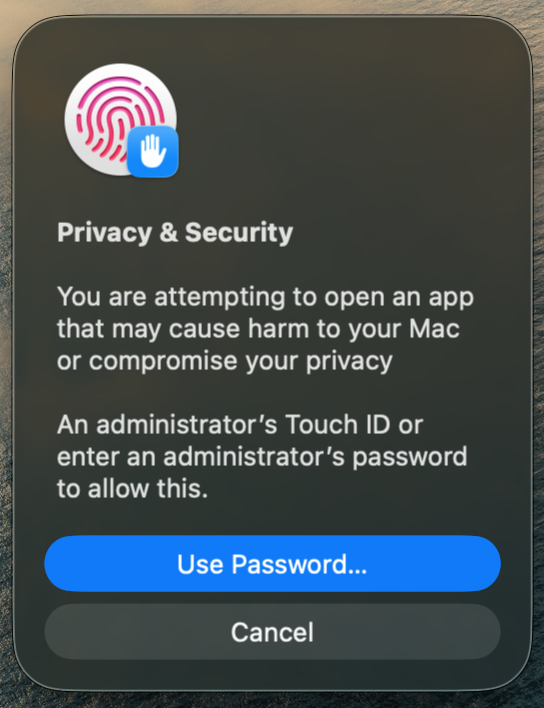Click the word compromise in the warning
The width and height of the screenshot is (544, 708).
[x=163, y=362]
